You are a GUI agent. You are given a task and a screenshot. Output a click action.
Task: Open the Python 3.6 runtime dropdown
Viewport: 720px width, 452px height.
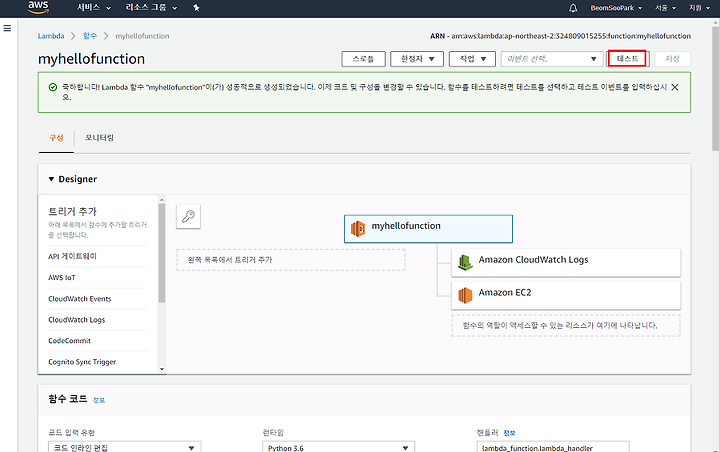click(338, 447)
